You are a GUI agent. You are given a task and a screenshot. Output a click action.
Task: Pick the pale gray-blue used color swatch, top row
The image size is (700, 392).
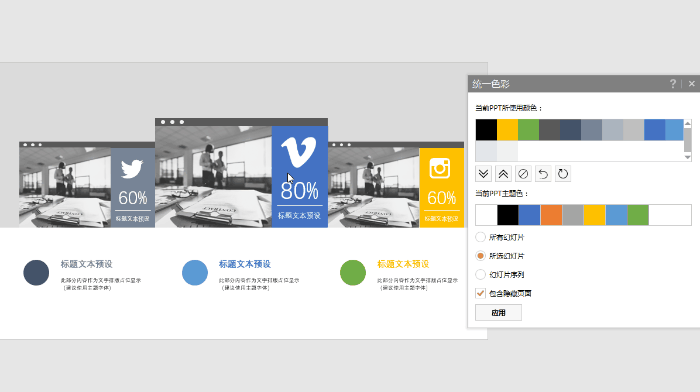point(612,129)
